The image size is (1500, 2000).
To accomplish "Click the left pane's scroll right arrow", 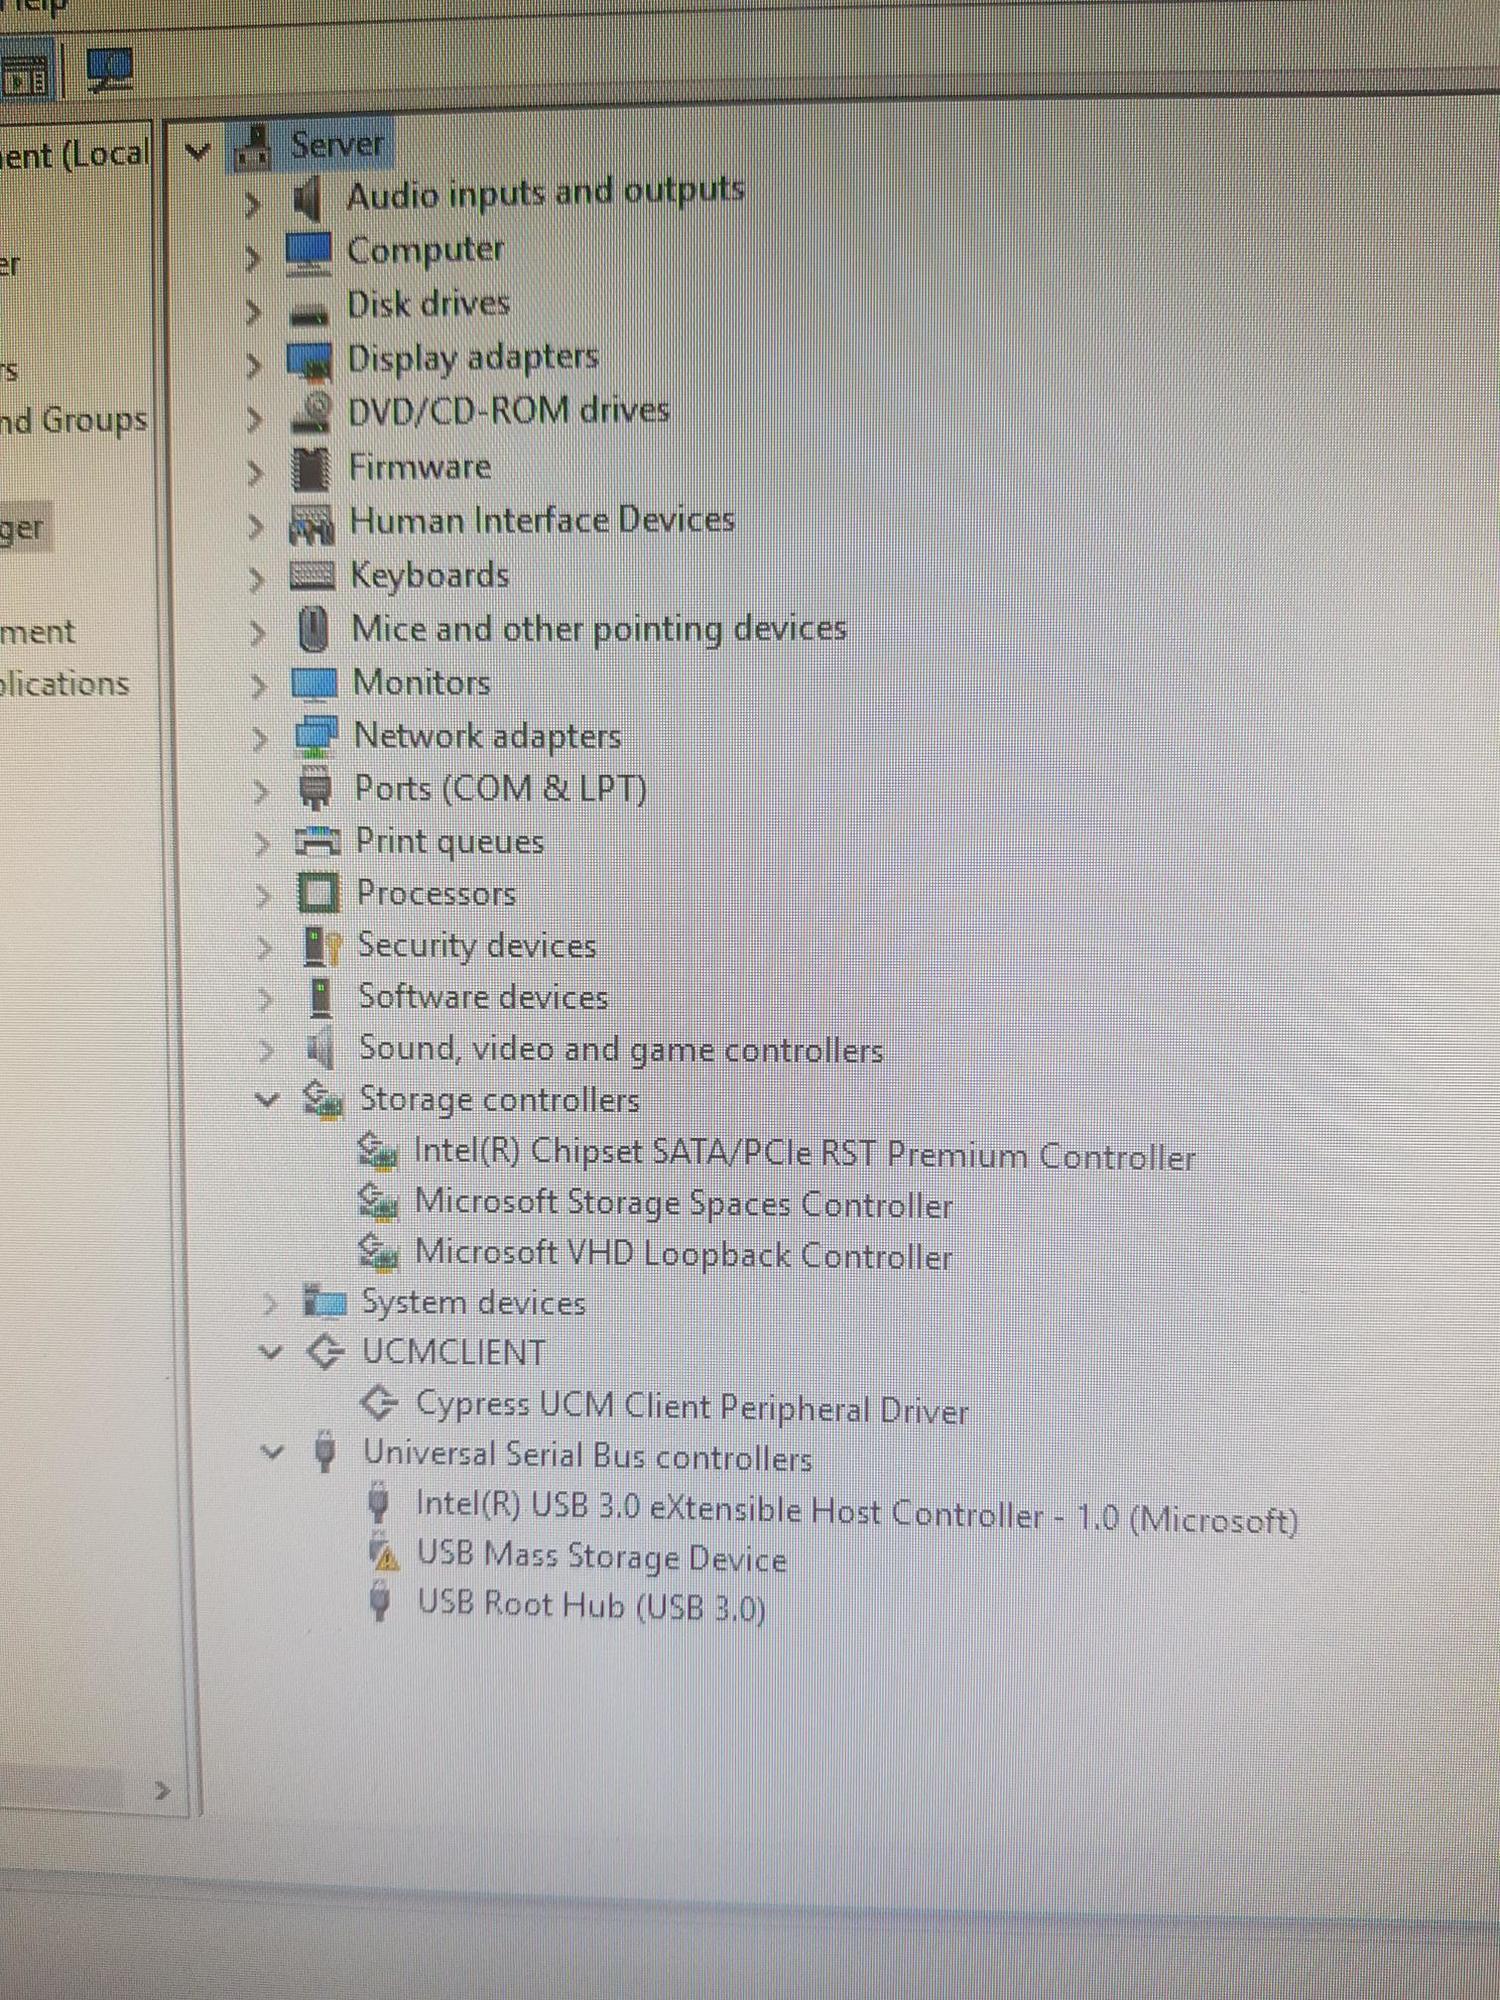I will [162, 1791].
